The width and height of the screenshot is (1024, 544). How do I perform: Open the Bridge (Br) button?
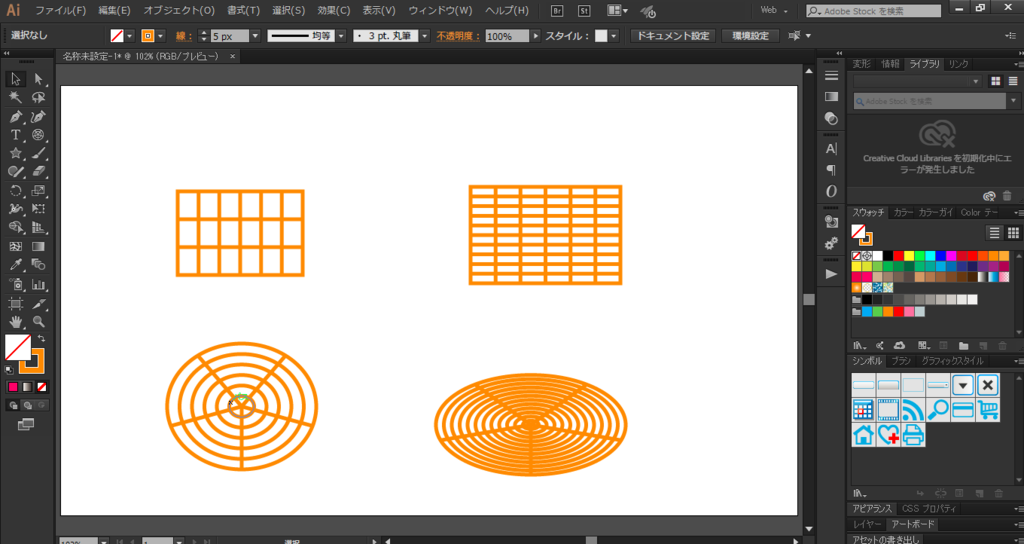point(556,10)
